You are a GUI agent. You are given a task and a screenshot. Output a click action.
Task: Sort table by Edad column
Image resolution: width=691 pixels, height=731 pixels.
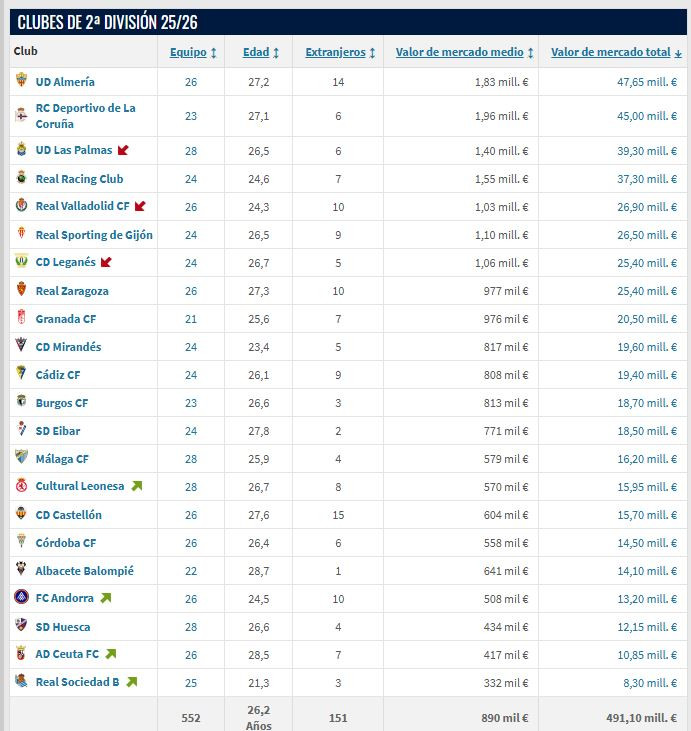click(261, 52)
